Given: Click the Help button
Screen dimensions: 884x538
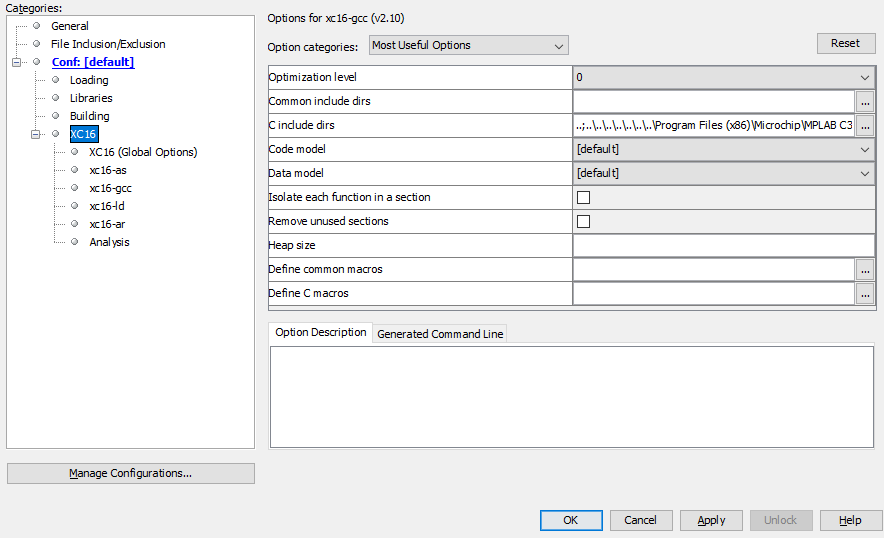Looking at the screenshot, I should 851,520.
